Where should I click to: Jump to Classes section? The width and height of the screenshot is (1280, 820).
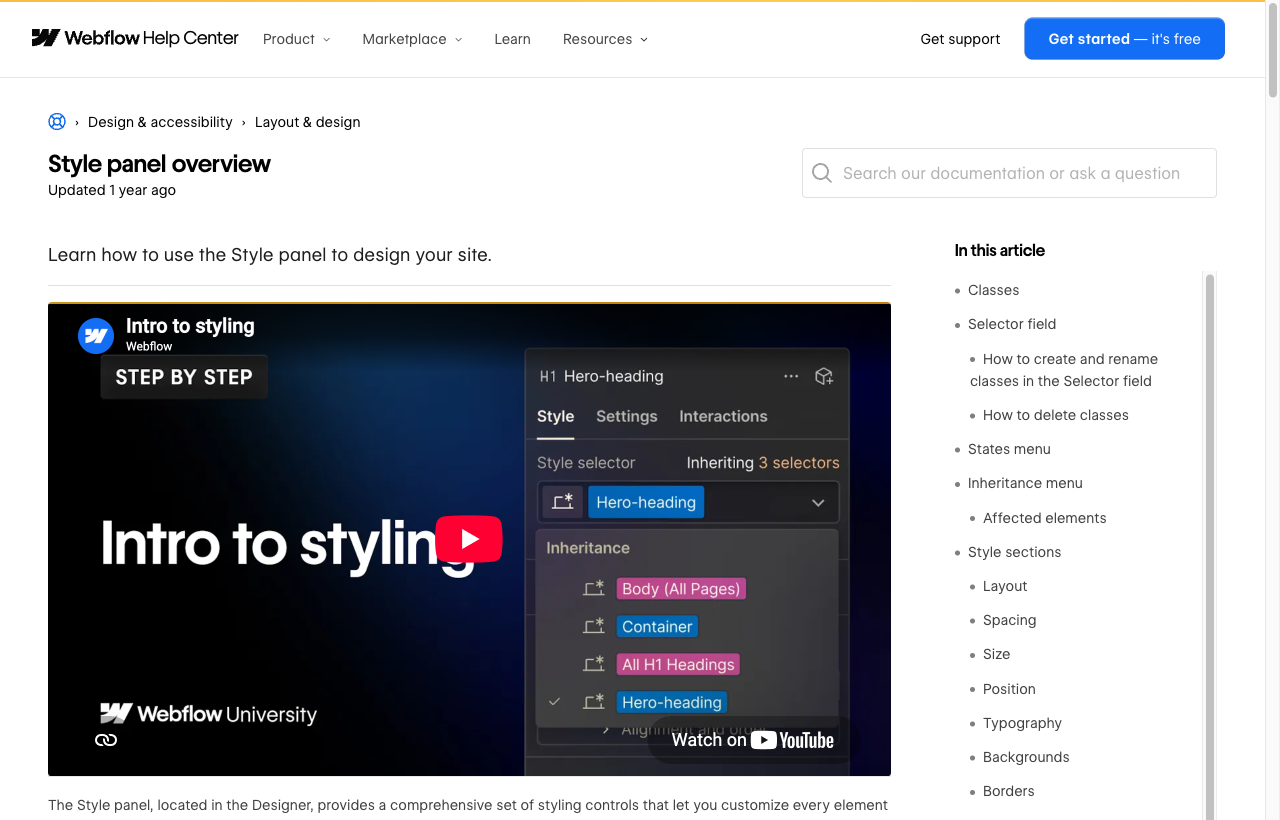tap(993, 290)
